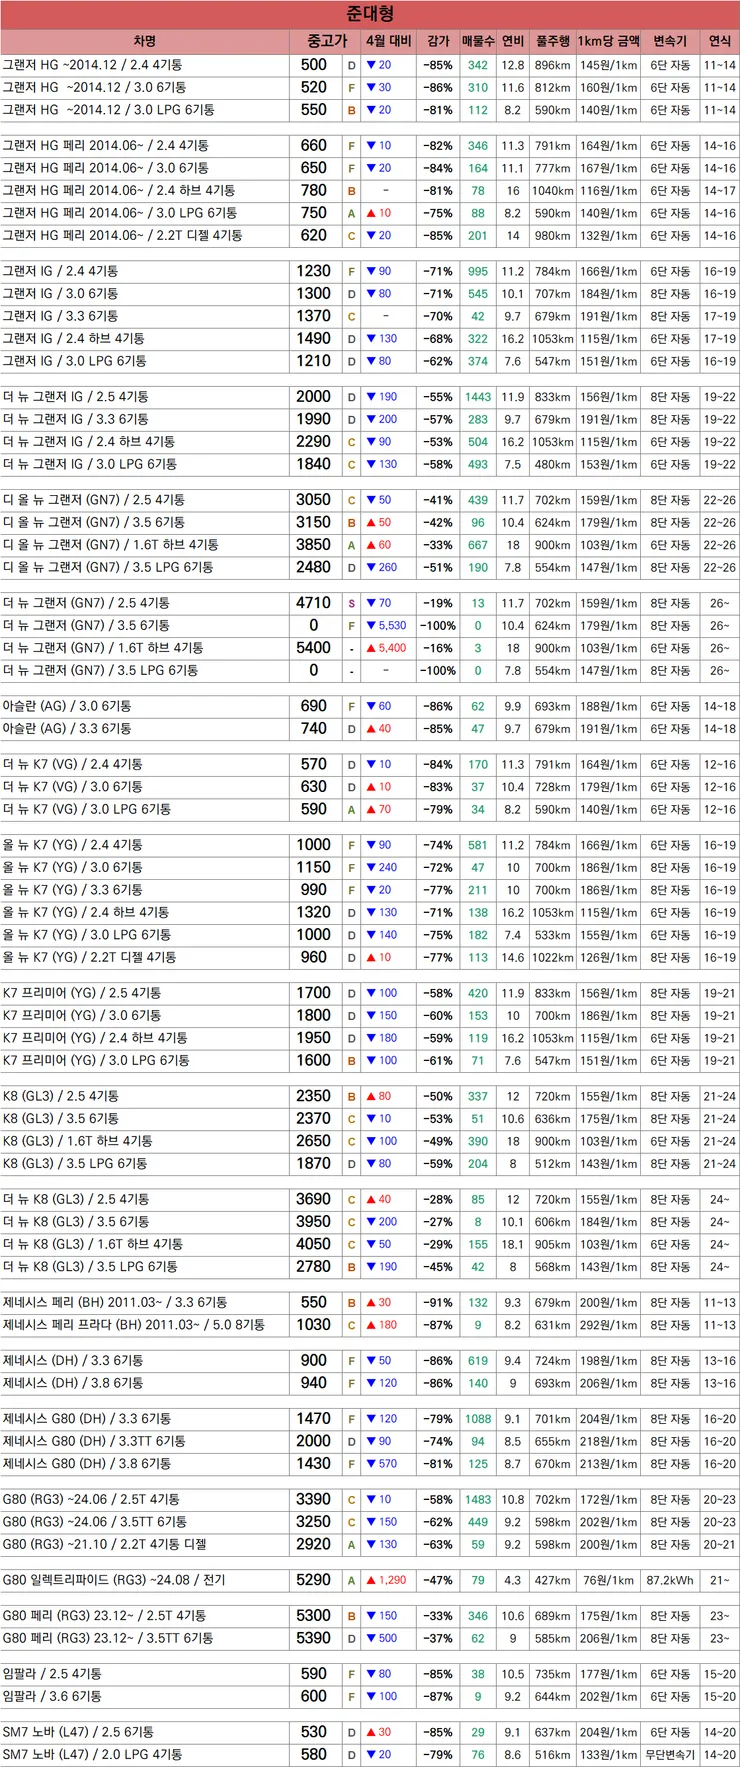Click the "중고가" column header

[x=325, y=41]
